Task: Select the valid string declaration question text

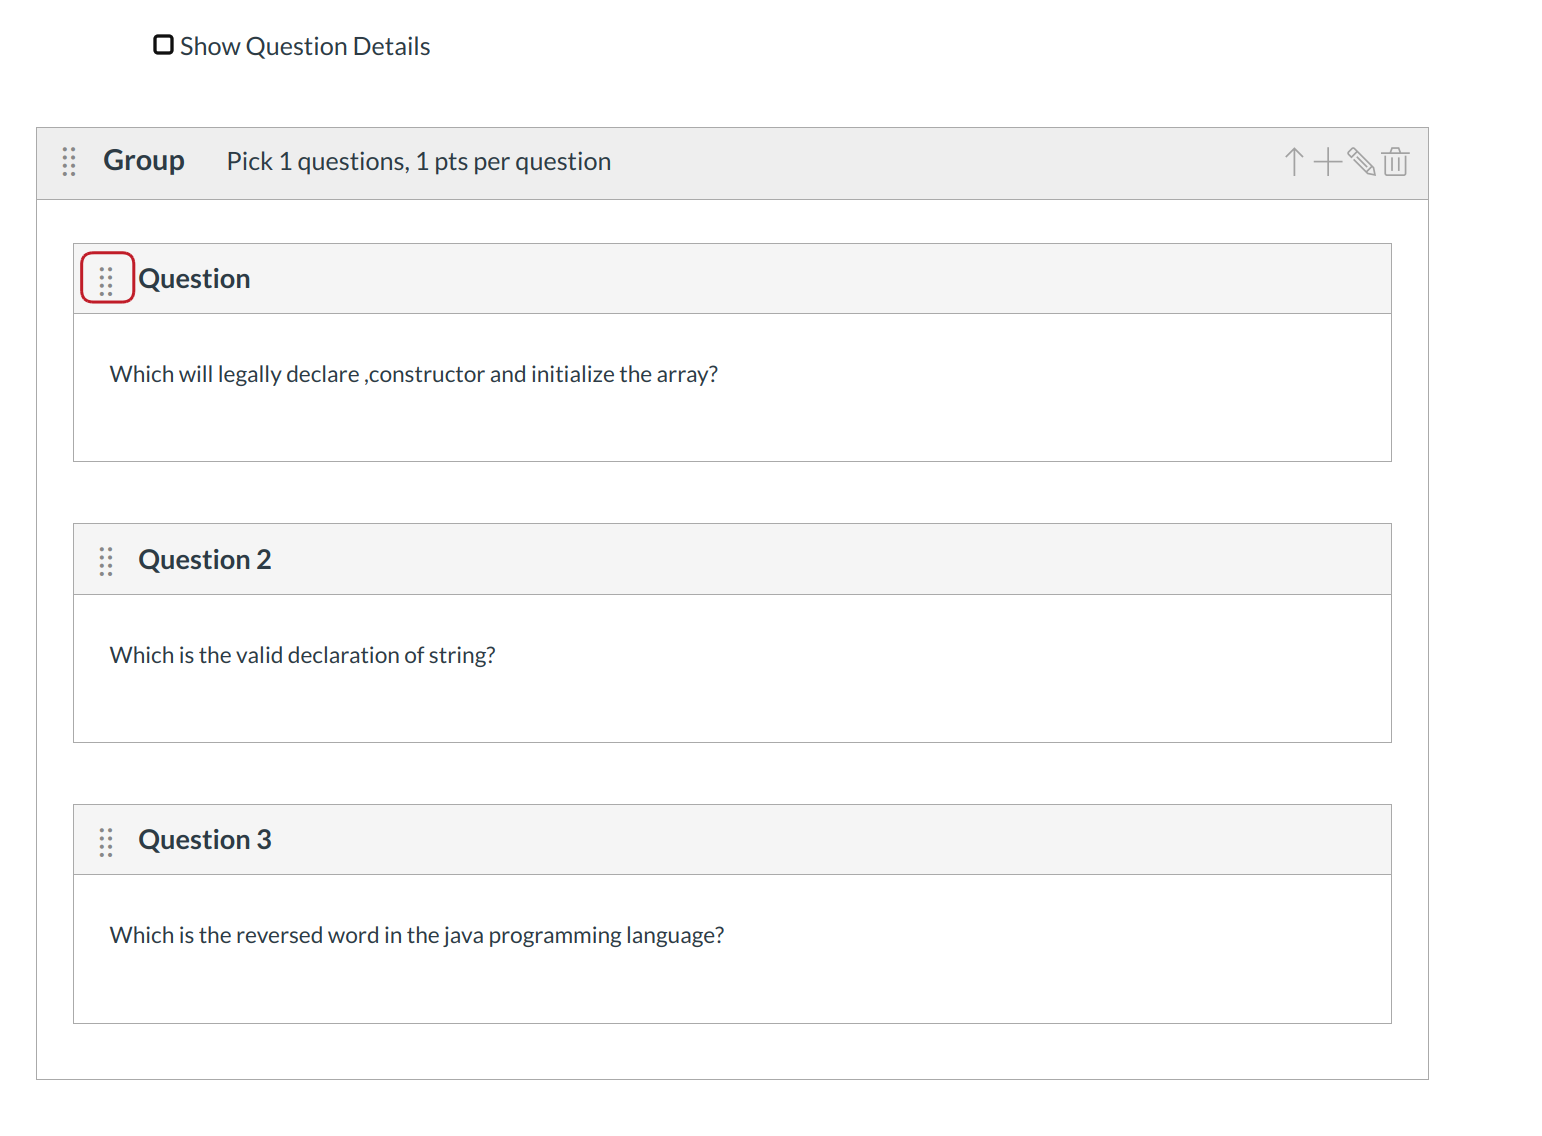Action: click(x=302, y=656)
